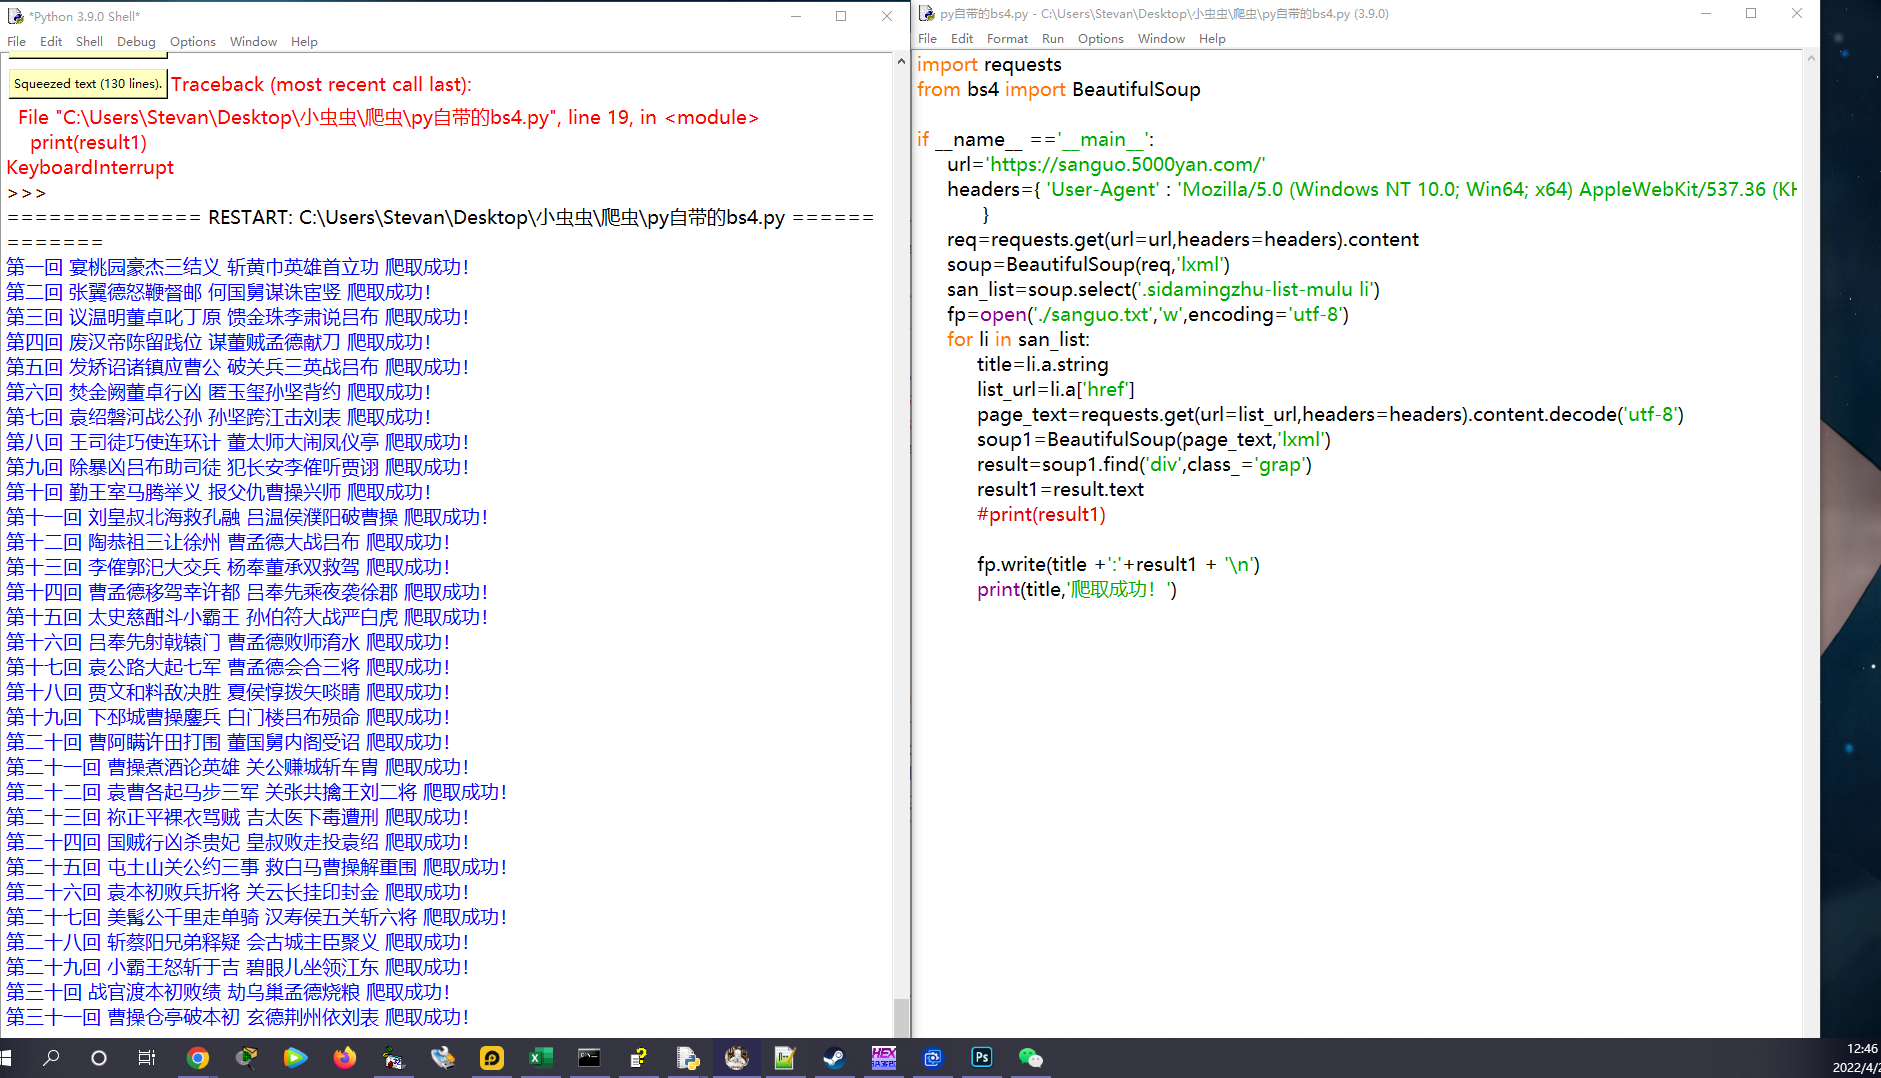Click the 'for li in san_list:' line
The image size is (1881, 1078).
click(x=1018, y=339)
